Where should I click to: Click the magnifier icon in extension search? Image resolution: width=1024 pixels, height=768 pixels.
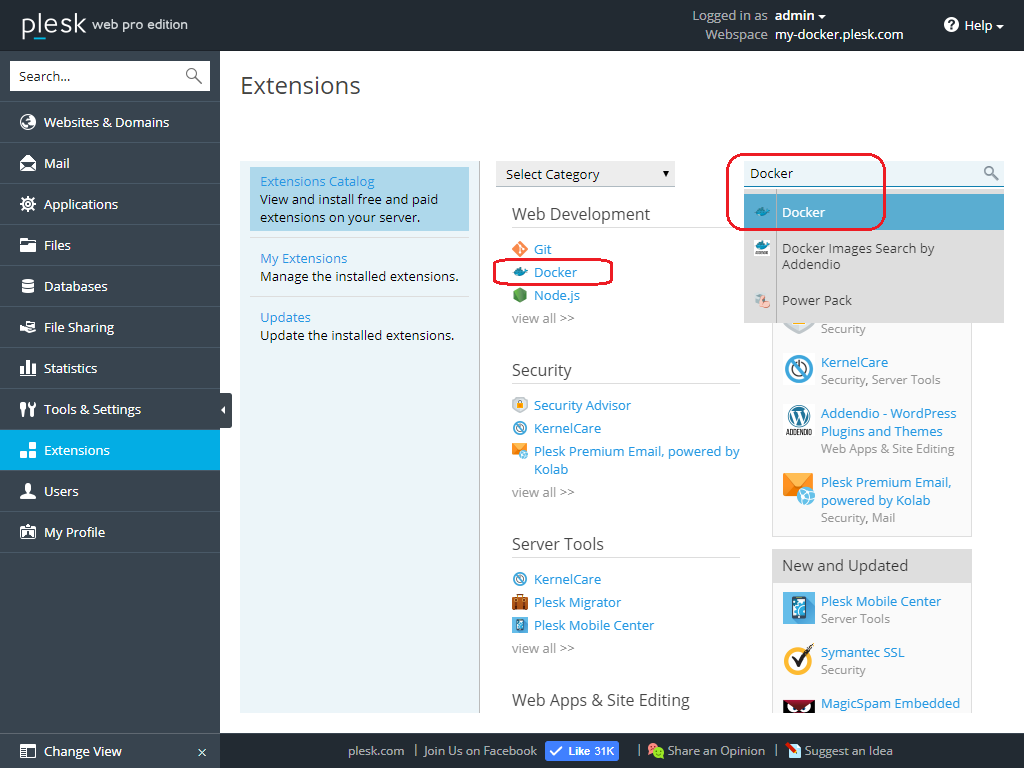coord(990,173)
